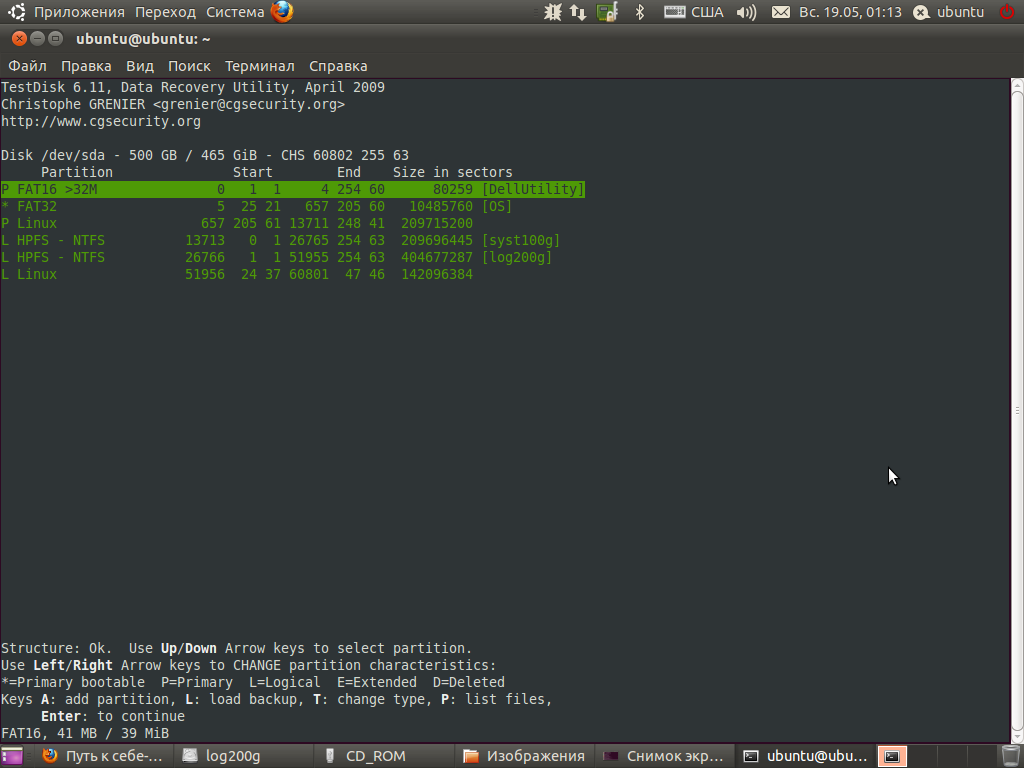Open the Справка menu
The height and width of the screenshot is (768, 1024).
pos(338,66)
